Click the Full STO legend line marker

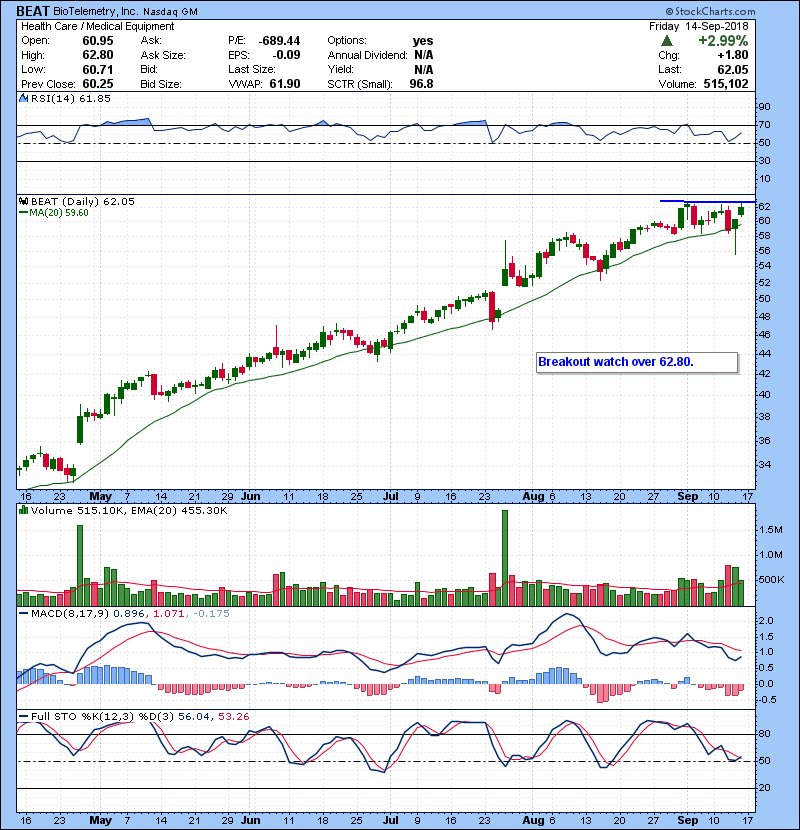pos(23,717)
